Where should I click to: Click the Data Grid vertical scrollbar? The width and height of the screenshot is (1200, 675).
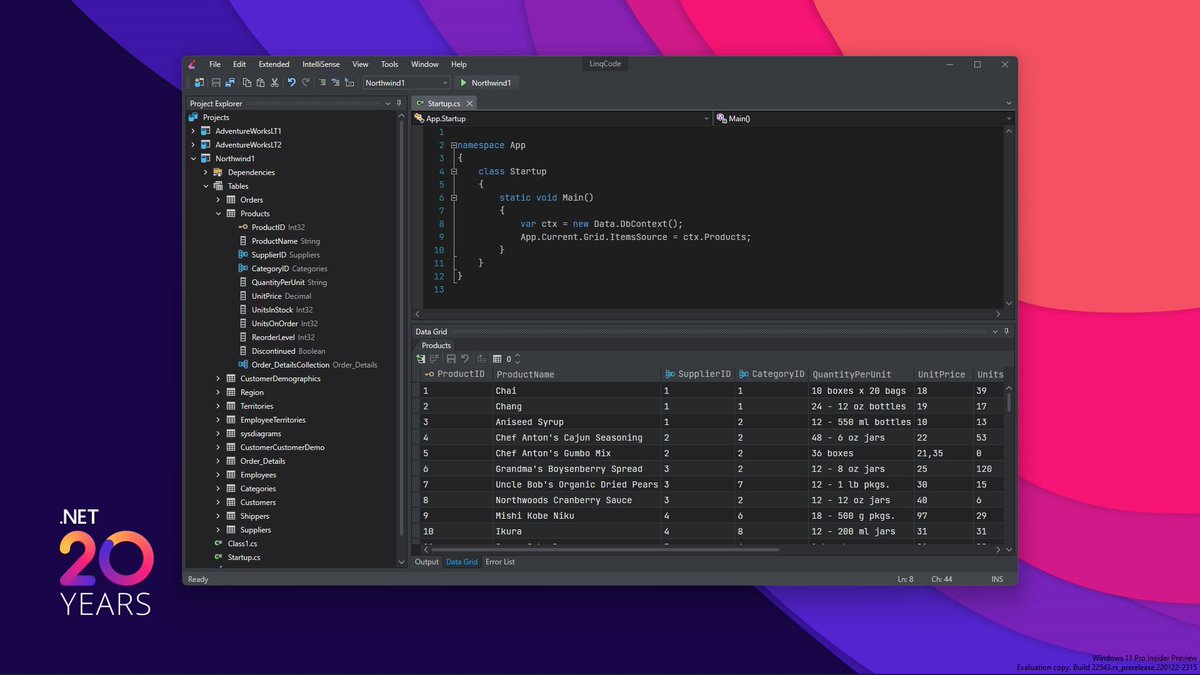point(1008,402)
